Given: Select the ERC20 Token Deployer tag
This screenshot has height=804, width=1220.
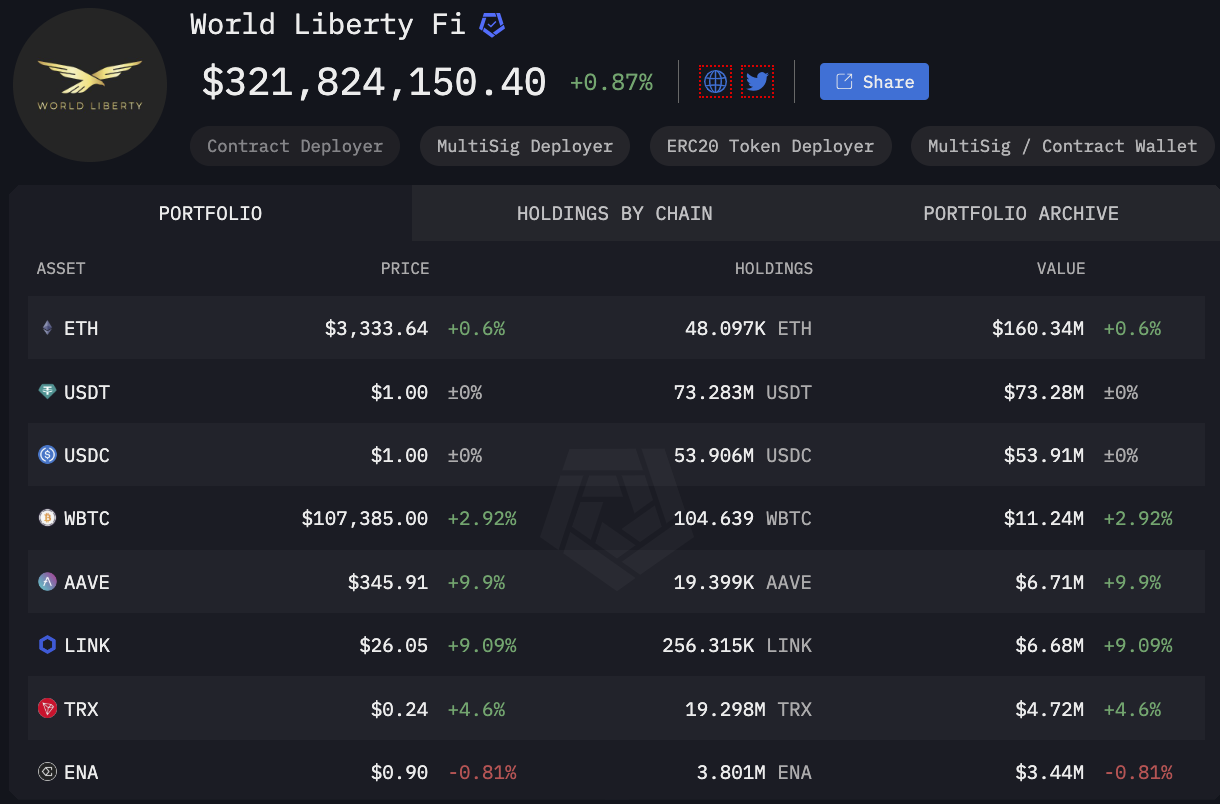Looking at the screenshot, I should [770, 146].
